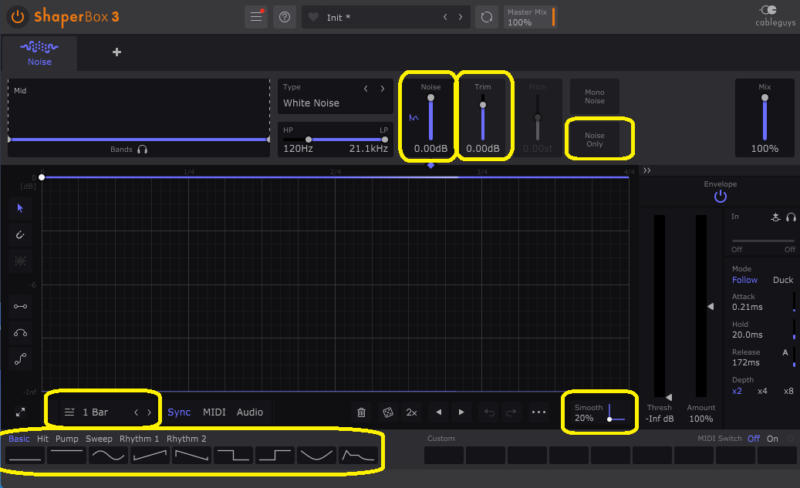Select the S-curve line tool
Screen dimensions: 800x488
(20, 357)
